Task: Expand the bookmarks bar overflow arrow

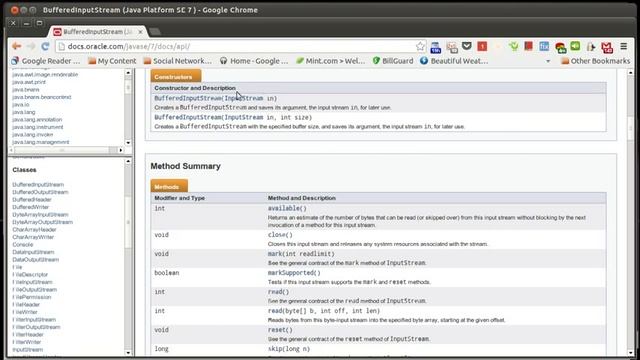Action: 548,61
